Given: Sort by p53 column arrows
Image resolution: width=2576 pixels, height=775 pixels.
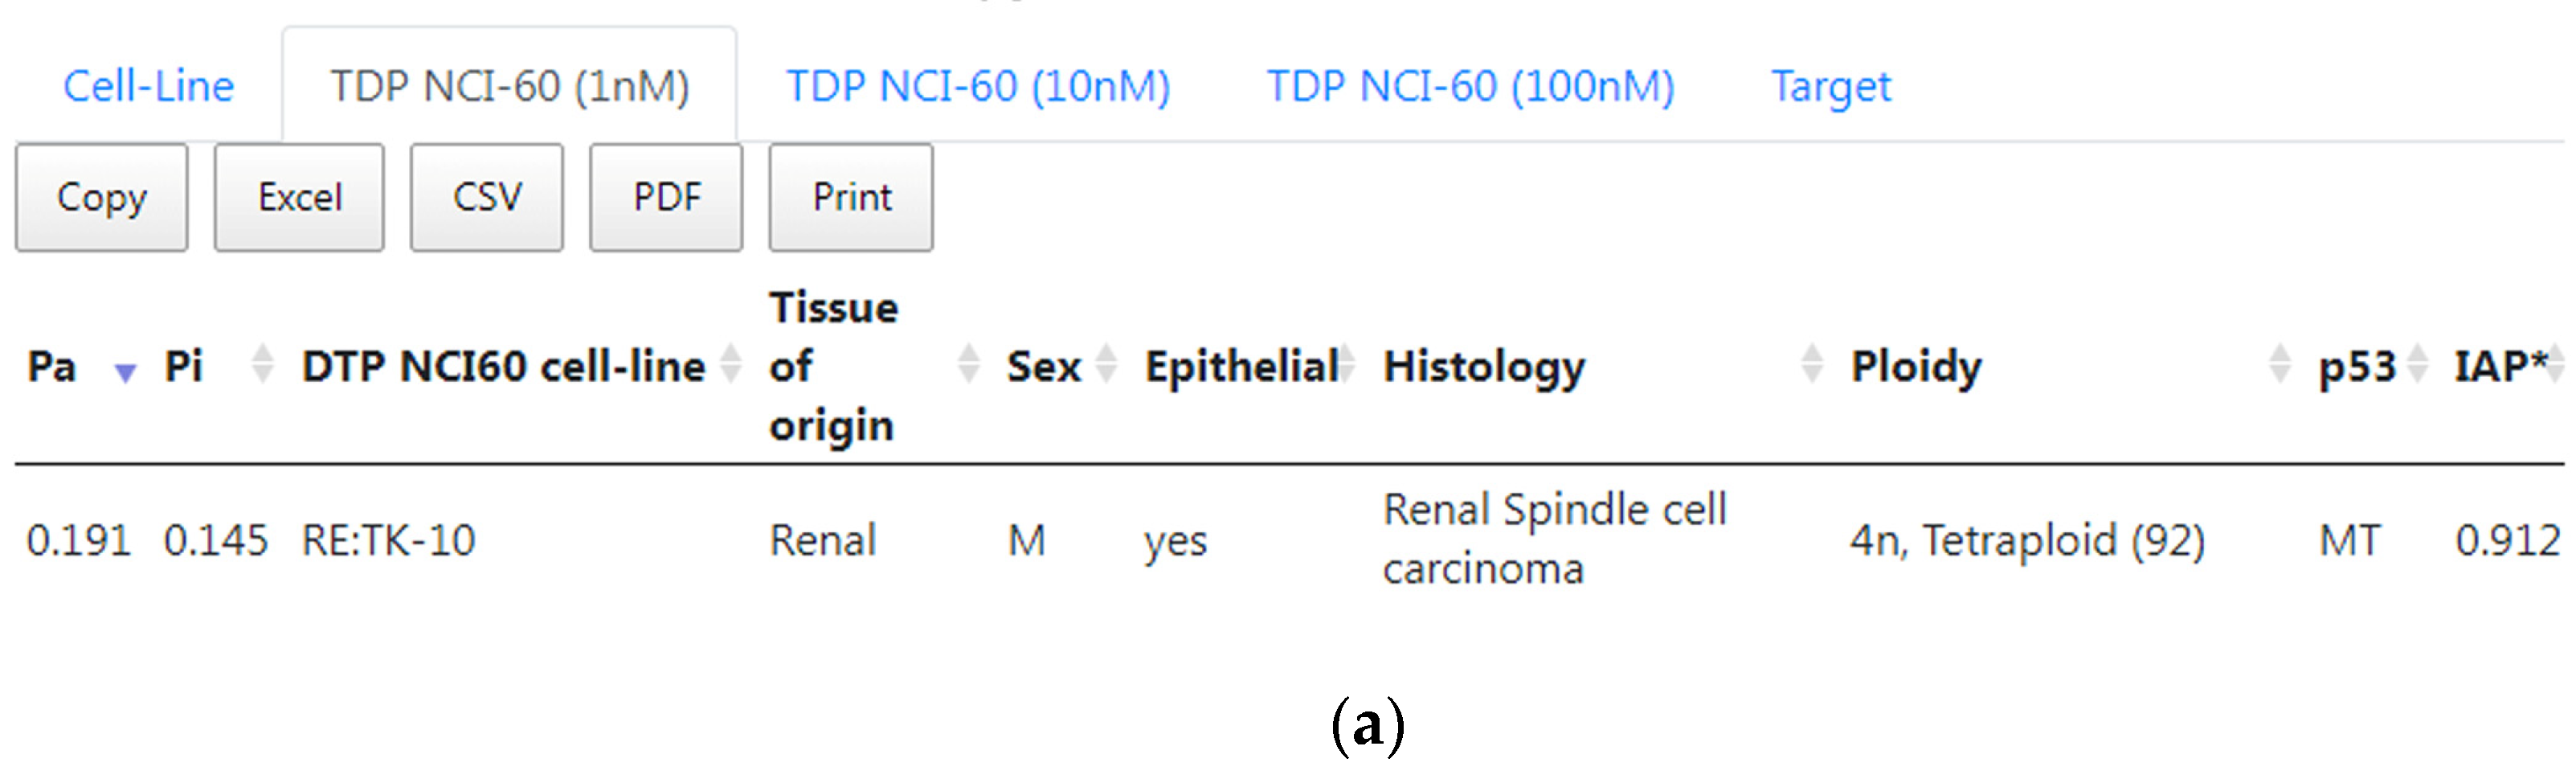Looking at the screenshot, I should pyautogui.click(x=2417, y=364).
